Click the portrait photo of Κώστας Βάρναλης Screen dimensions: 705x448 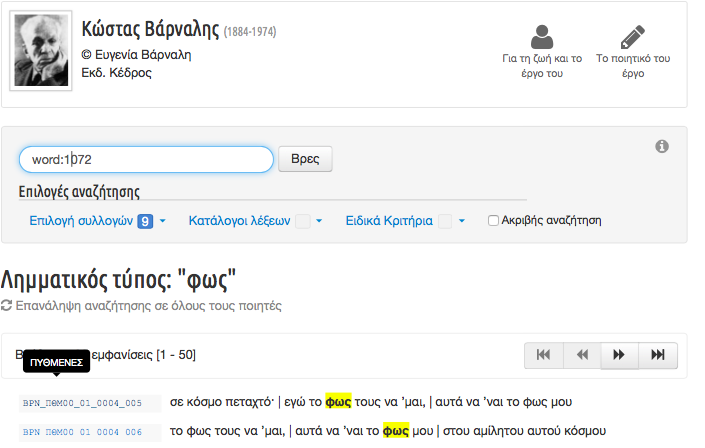41,50
